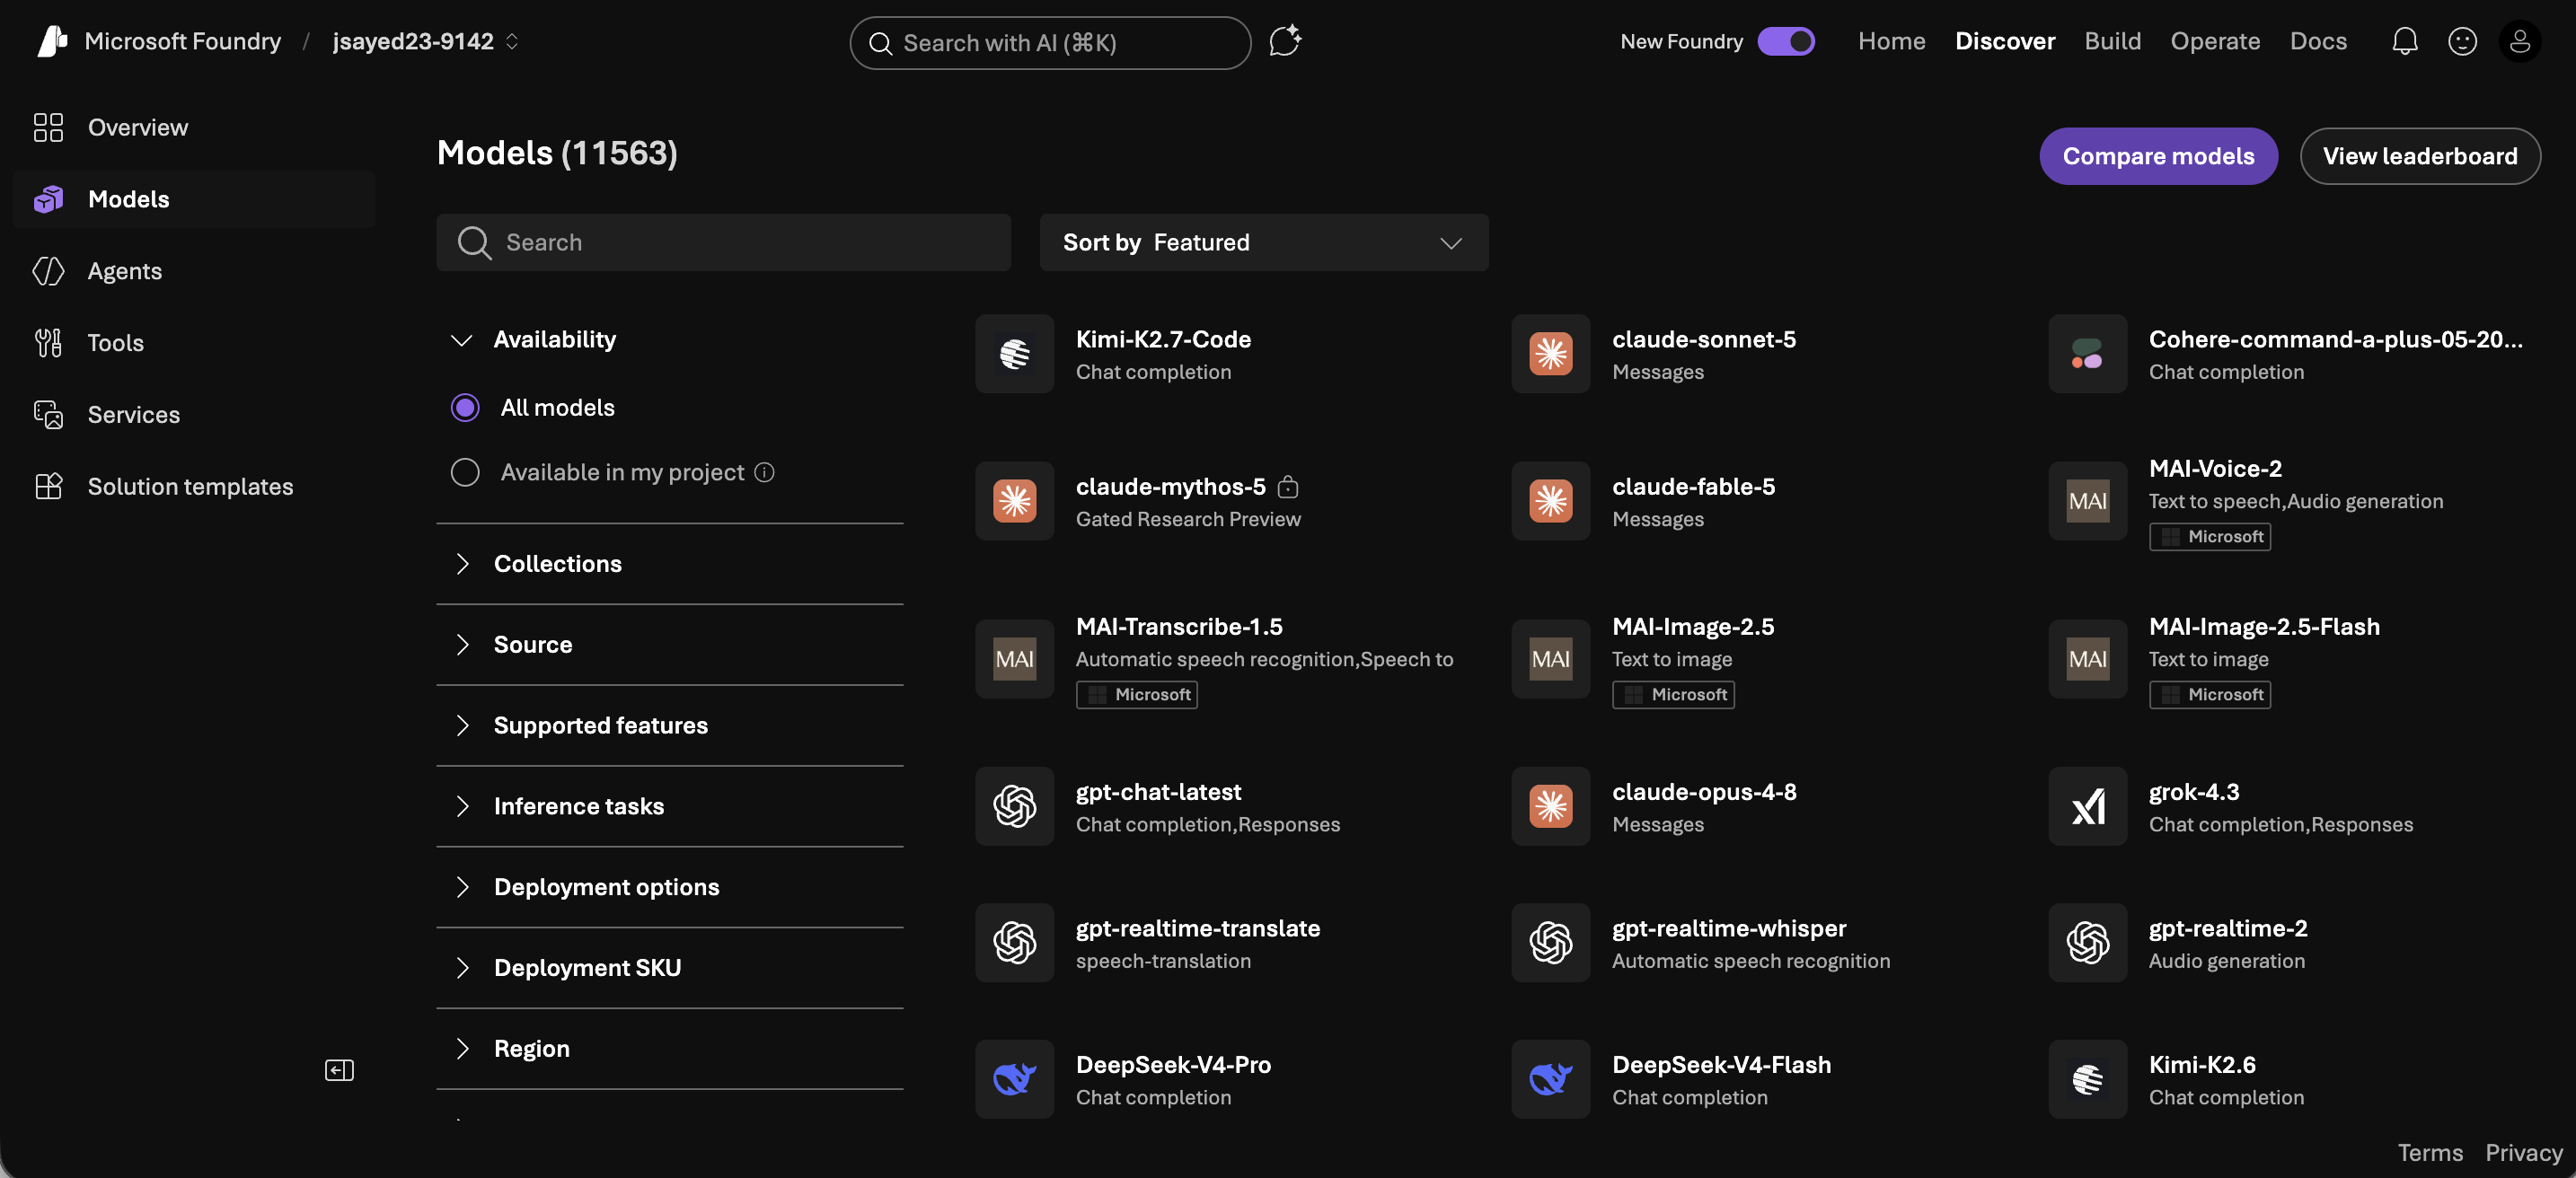Switch to the Build tab

(2112, 41)
